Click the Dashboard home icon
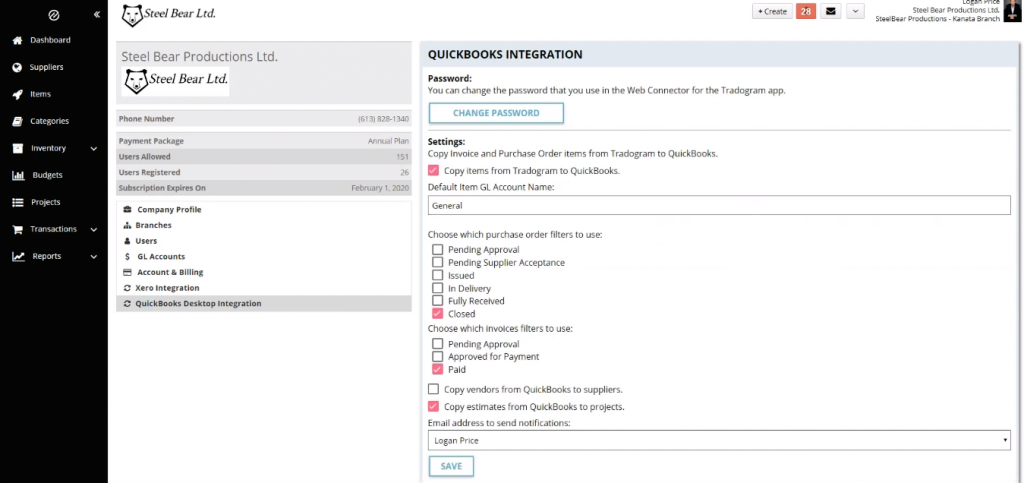The width and height of the screenshot is (1024, 483). pyautogui.click(x=18, y=40)
